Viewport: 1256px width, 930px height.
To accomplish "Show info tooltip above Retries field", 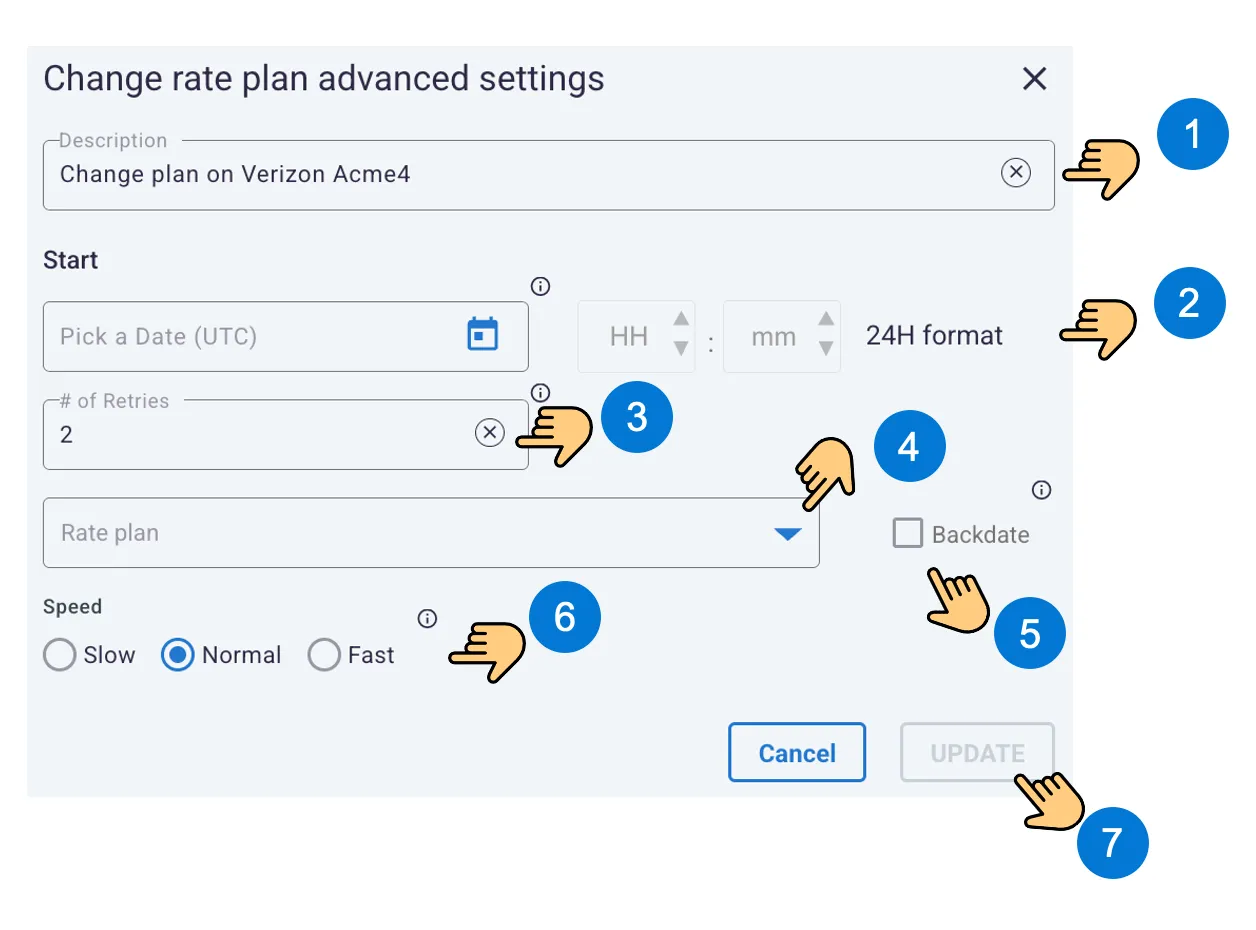I will (x=541, y=392).
